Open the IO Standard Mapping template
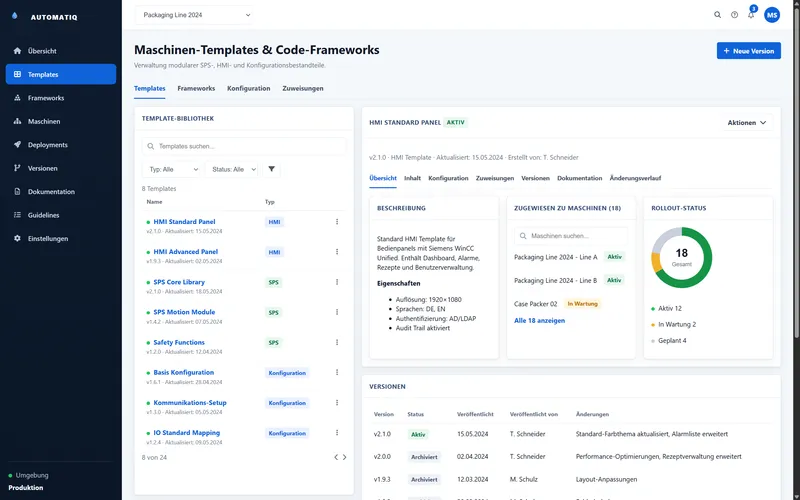Screen dimensions: 800x500 point(187,433)
